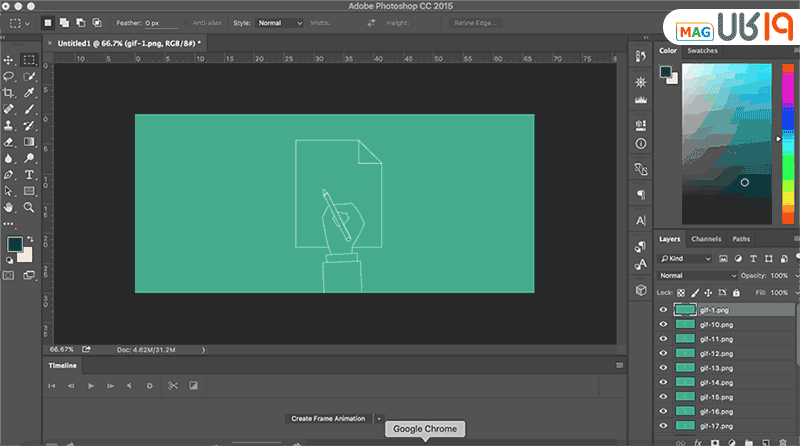This screenshot has height=446, width=800.
Task: Select the Crop tool
Action: click(9, 92)
